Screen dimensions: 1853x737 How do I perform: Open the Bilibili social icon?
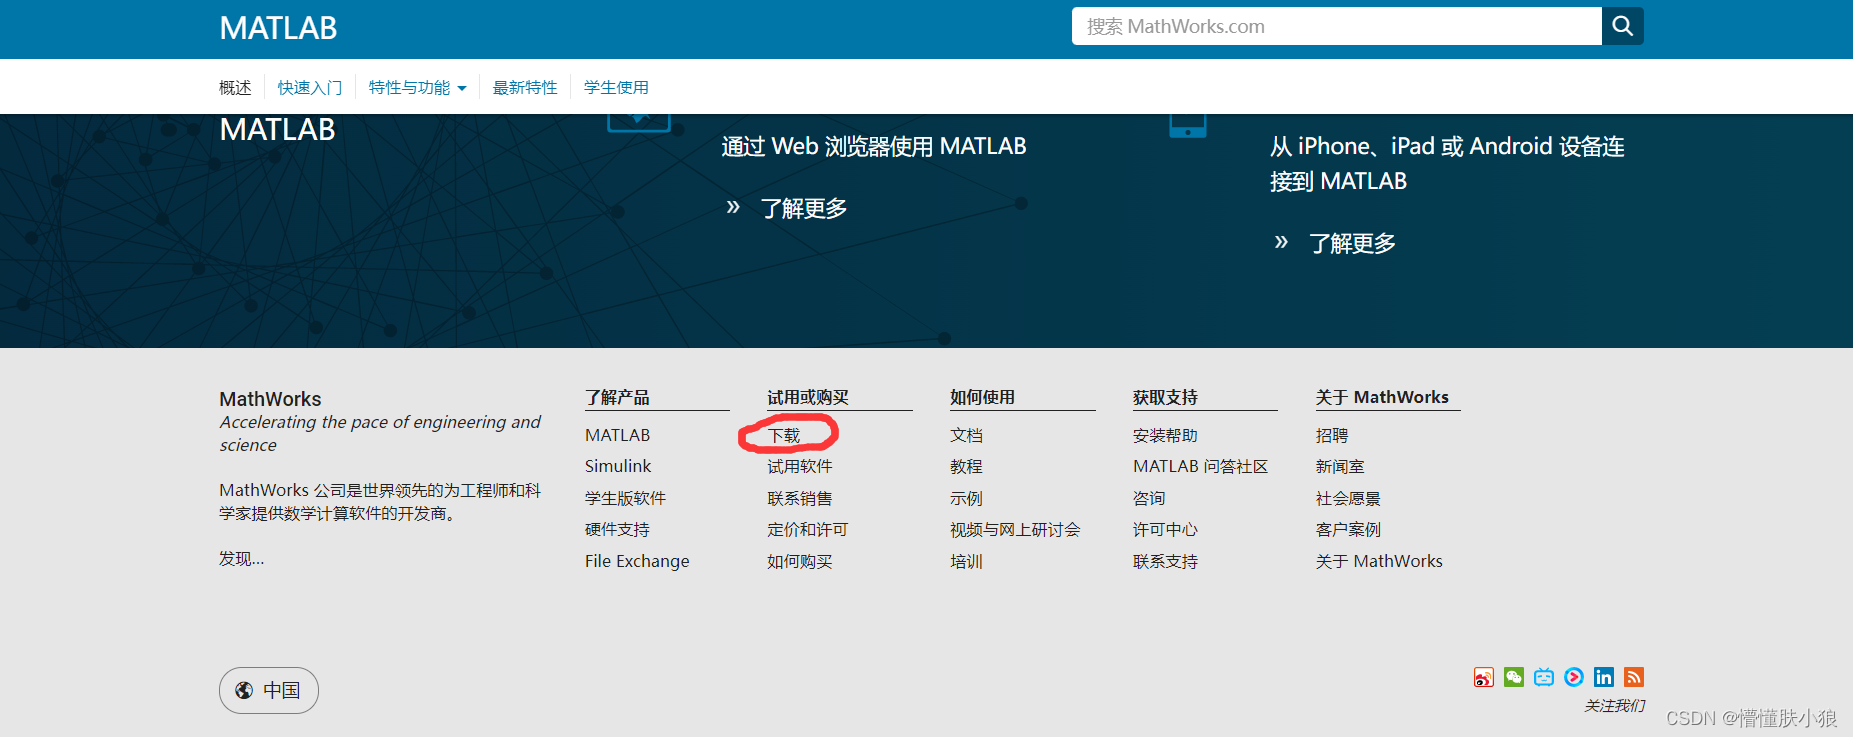pyautogui.click(x=1544, y=678)
